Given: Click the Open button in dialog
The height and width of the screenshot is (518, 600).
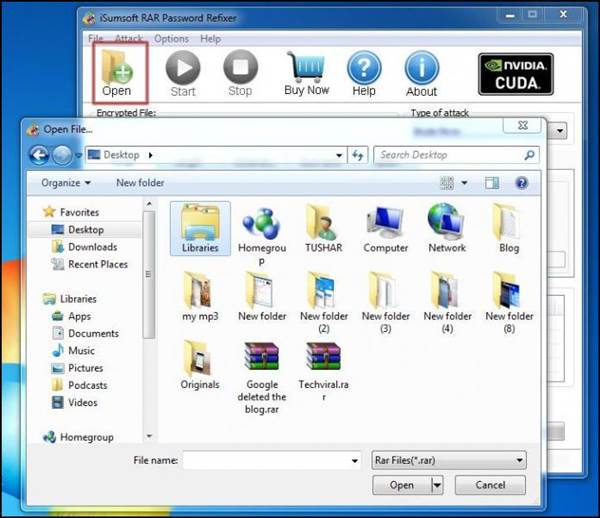Looking at the screenshot, I should pyautogui.click(x=402, y=485).
